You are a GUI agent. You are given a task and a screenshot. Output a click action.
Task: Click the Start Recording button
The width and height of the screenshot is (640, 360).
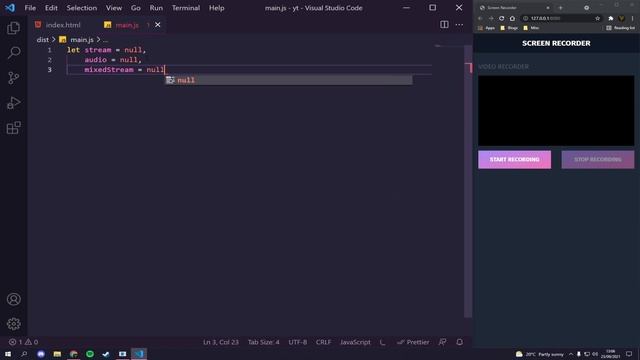coord(514,160)
